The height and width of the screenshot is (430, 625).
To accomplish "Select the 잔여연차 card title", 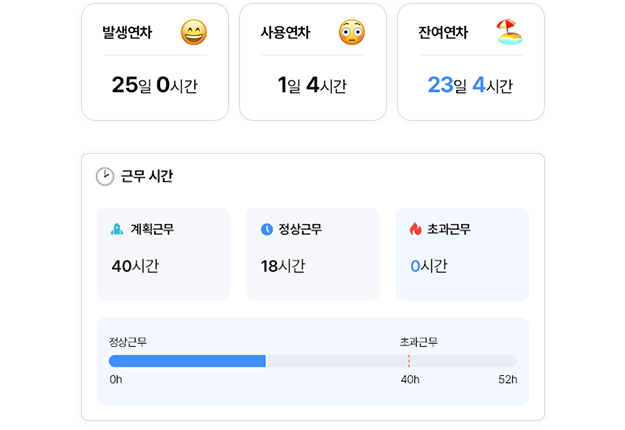I will pyautogui.click(x=443, y=33).
